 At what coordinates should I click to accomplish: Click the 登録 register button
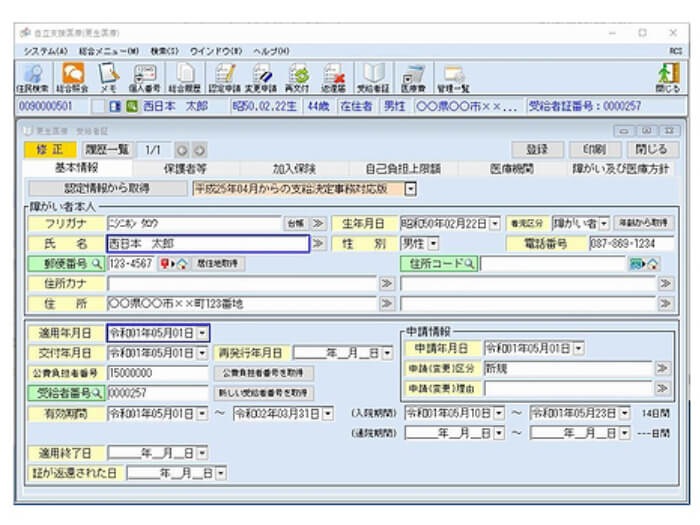tap(537, 149)
